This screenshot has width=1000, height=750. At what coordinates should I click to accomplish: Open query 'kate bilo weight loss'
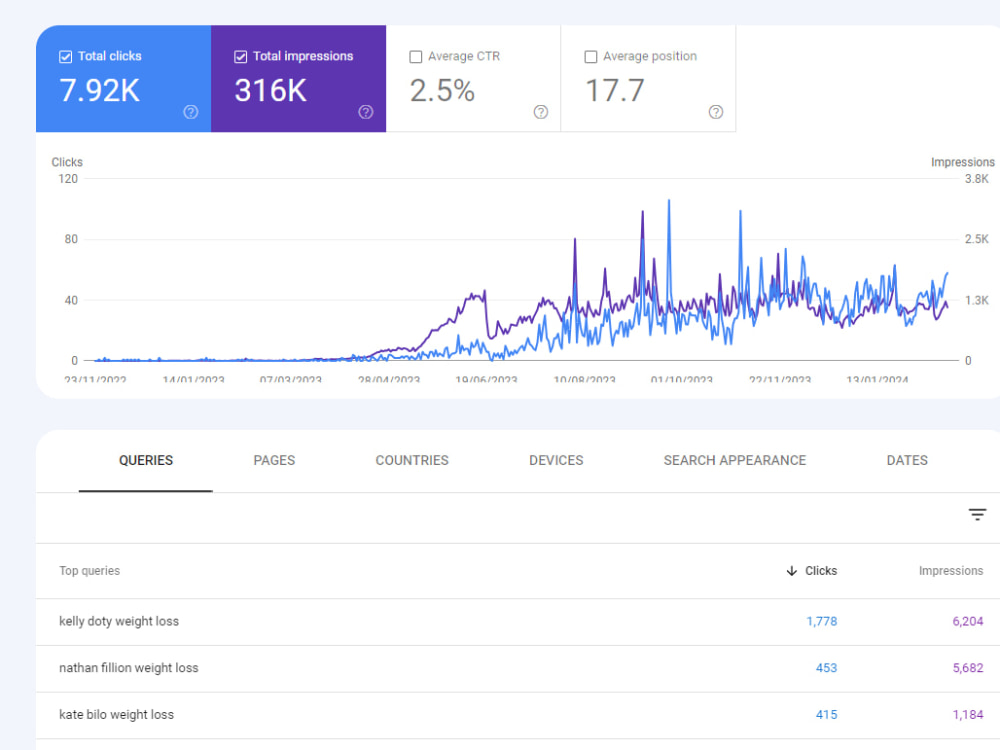[116, 714]
